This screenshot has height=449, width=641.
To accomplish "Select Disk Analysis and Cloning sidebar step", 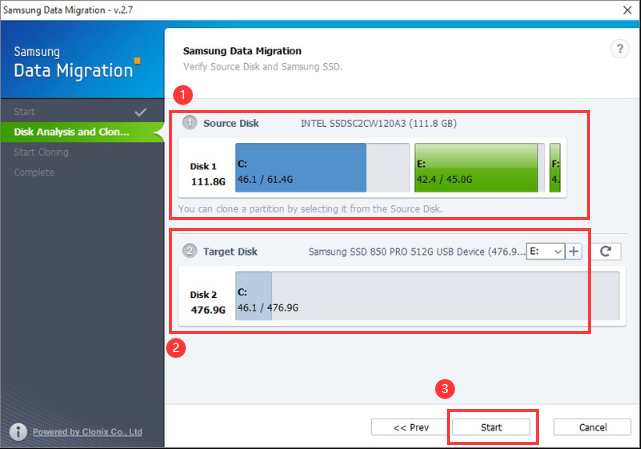I will click(x=72, y=132).
